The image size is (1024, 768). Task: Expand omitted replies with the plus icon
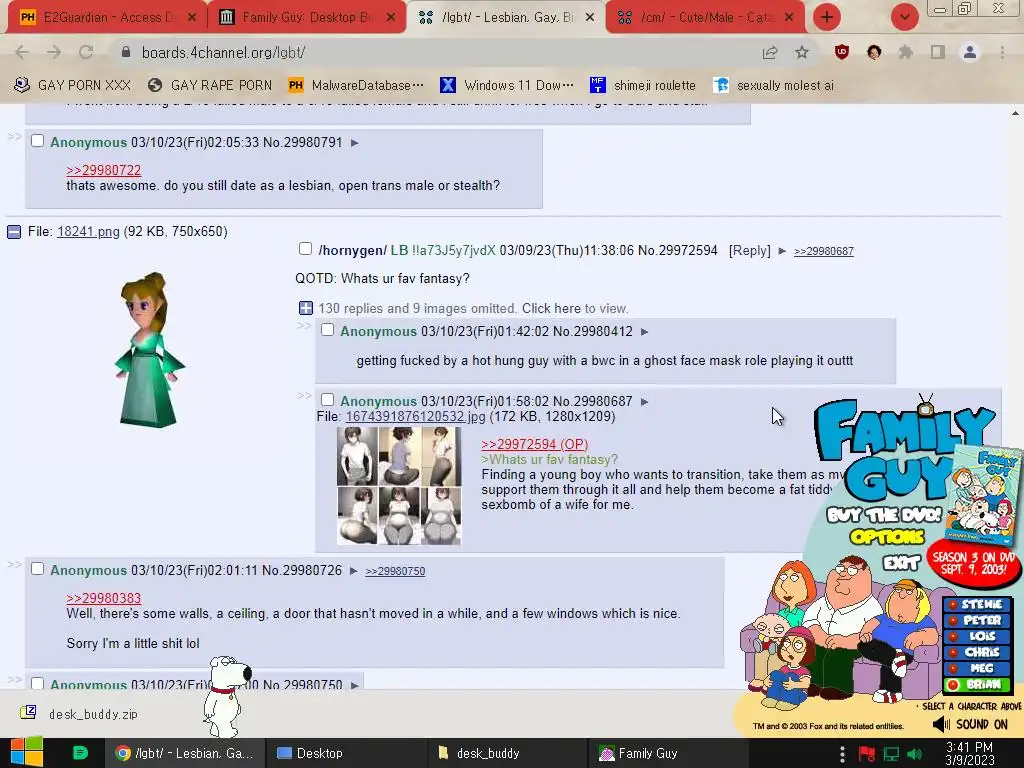tap(306, 308)
